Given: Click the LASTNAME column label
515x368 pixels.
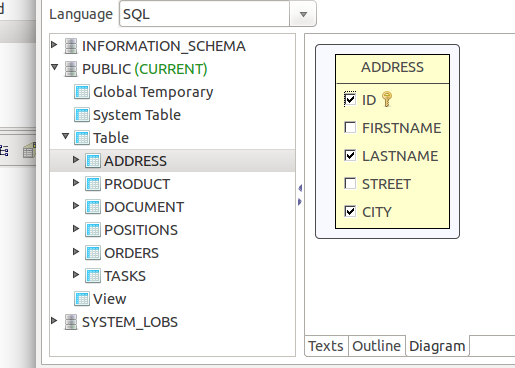Looking at the screenshot, I should (400, 156).
